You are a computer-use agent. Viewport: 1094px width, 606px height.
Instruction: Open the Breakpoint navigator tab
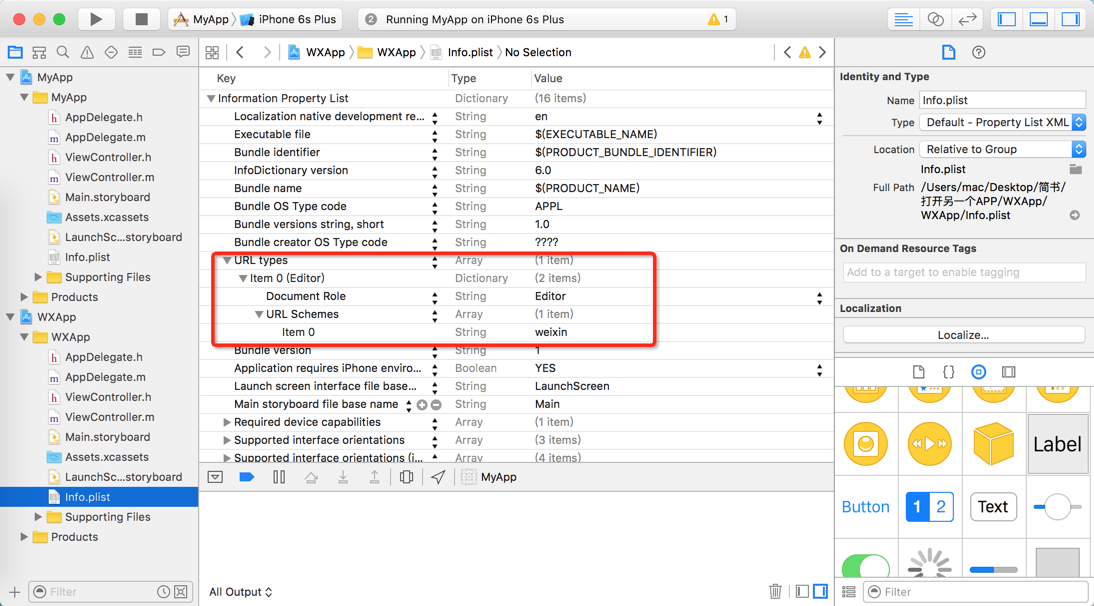(158, 52)
